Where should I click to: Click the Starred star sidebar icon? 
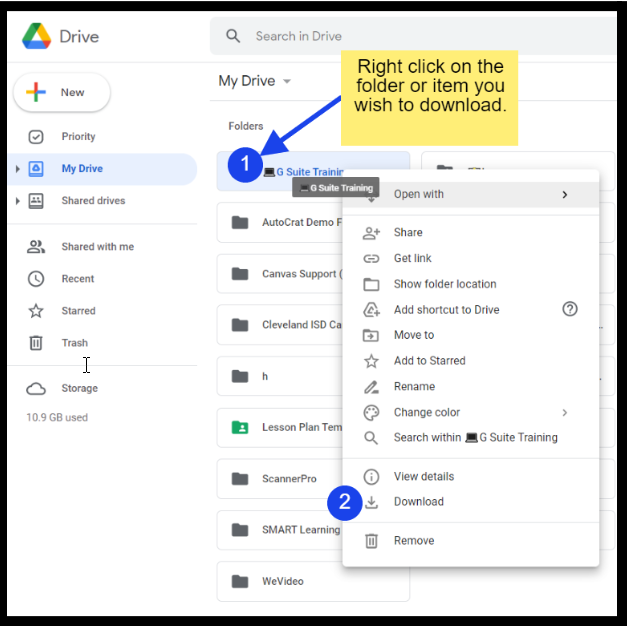[36, 311]
